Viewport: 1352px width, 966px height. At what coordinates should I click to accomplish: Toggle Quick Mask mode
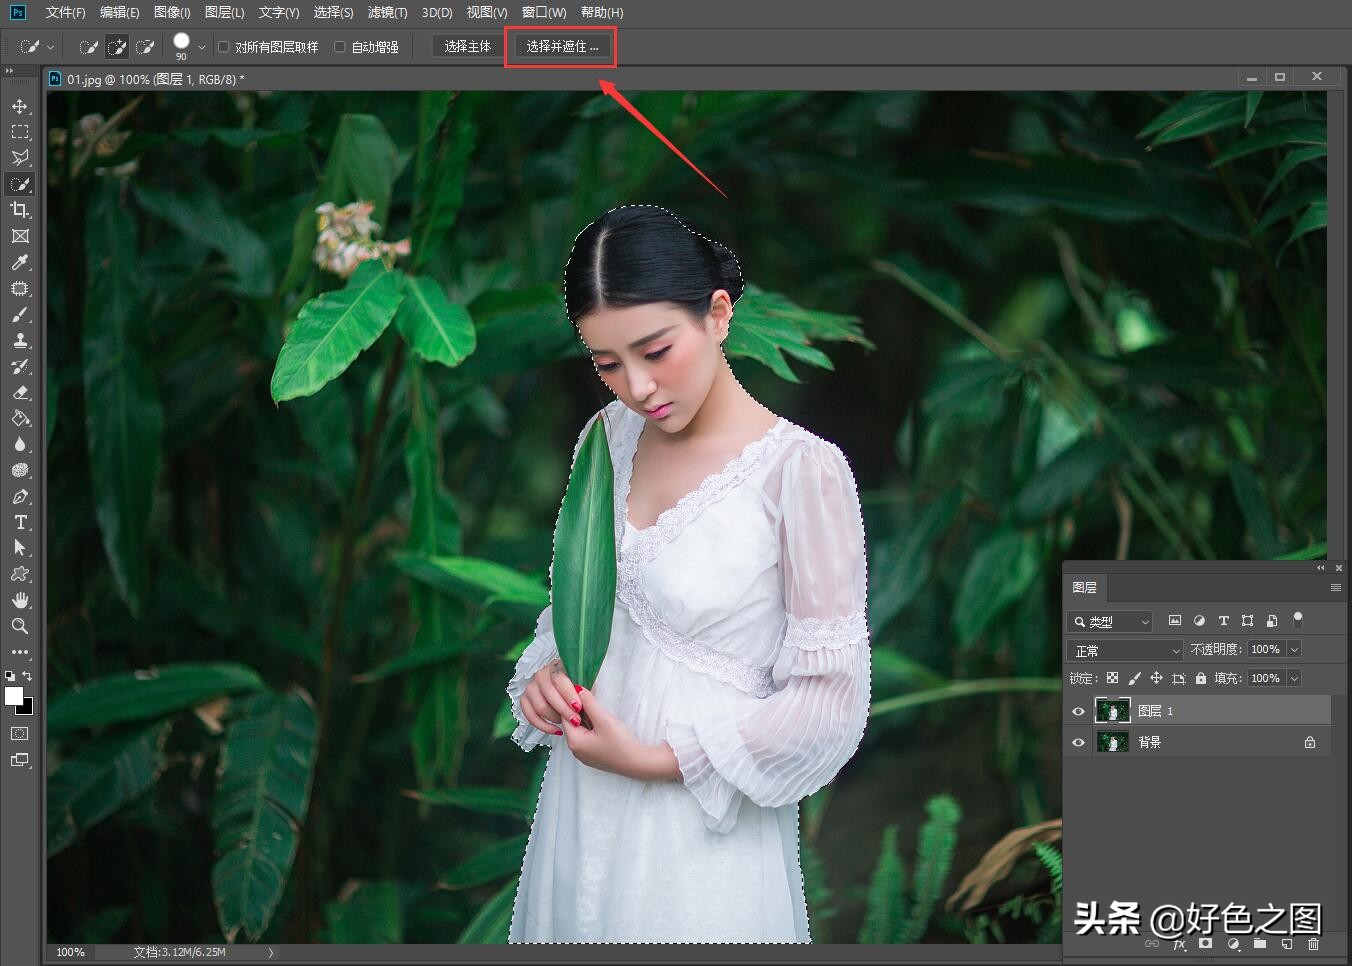pyautogui.click(x=20, y=733)
